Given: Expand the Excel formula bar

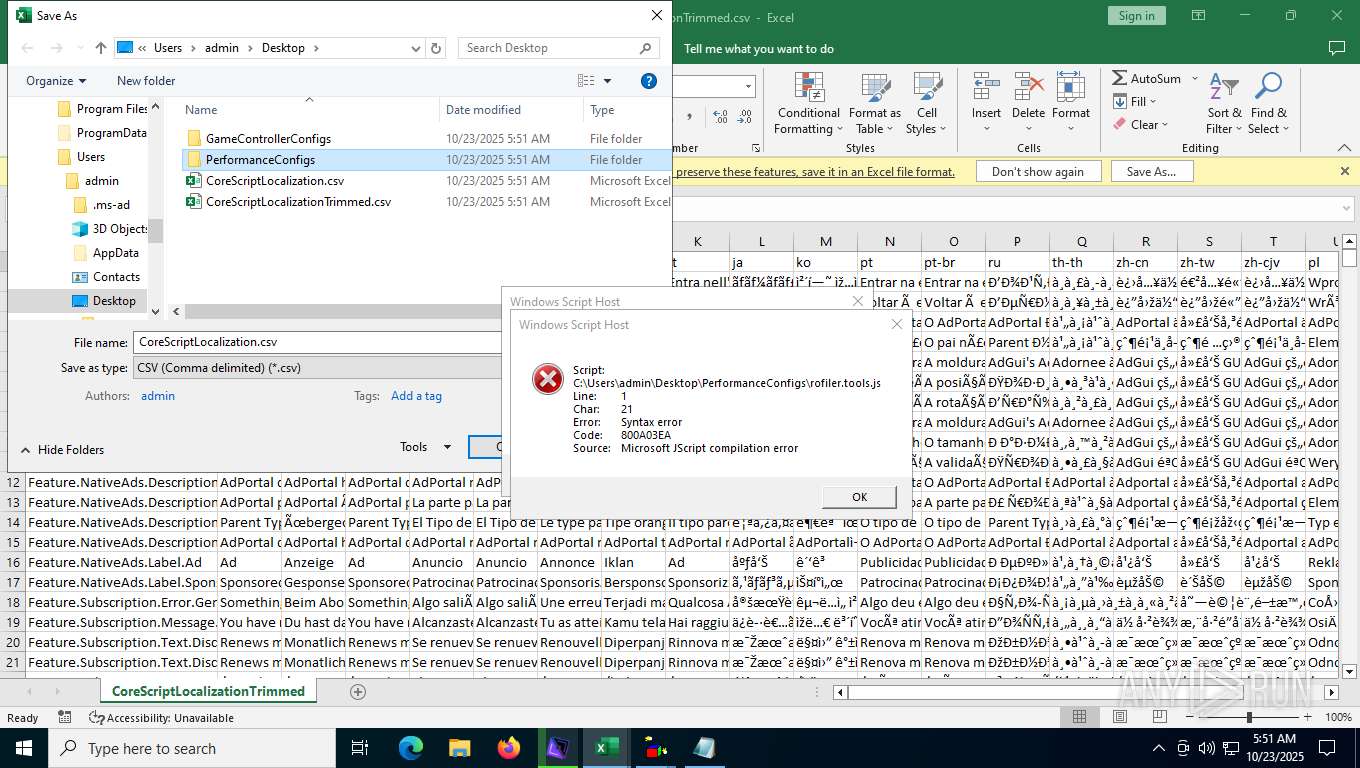Looking at the screenshot, I should pyautogui.click(x=1346, y=208).
